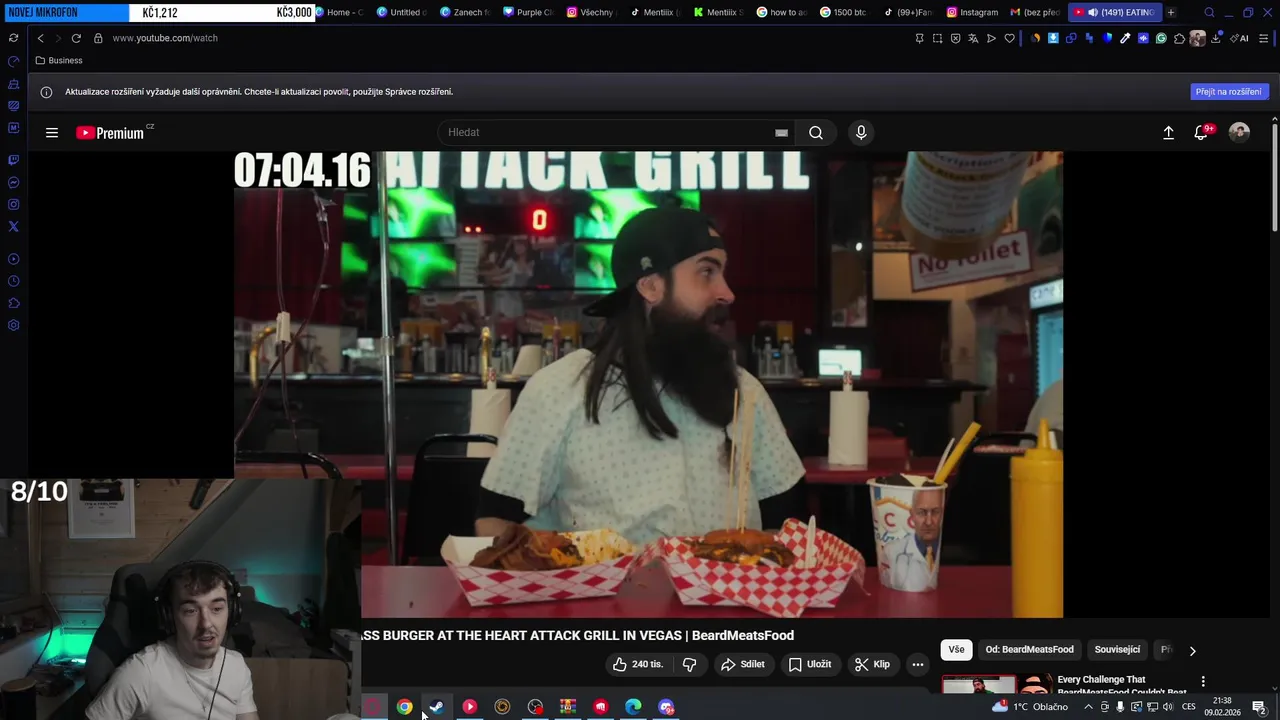Create a clip with the Klip button
The width and height of the screenshot is (1280, 720).
point(872,664)
